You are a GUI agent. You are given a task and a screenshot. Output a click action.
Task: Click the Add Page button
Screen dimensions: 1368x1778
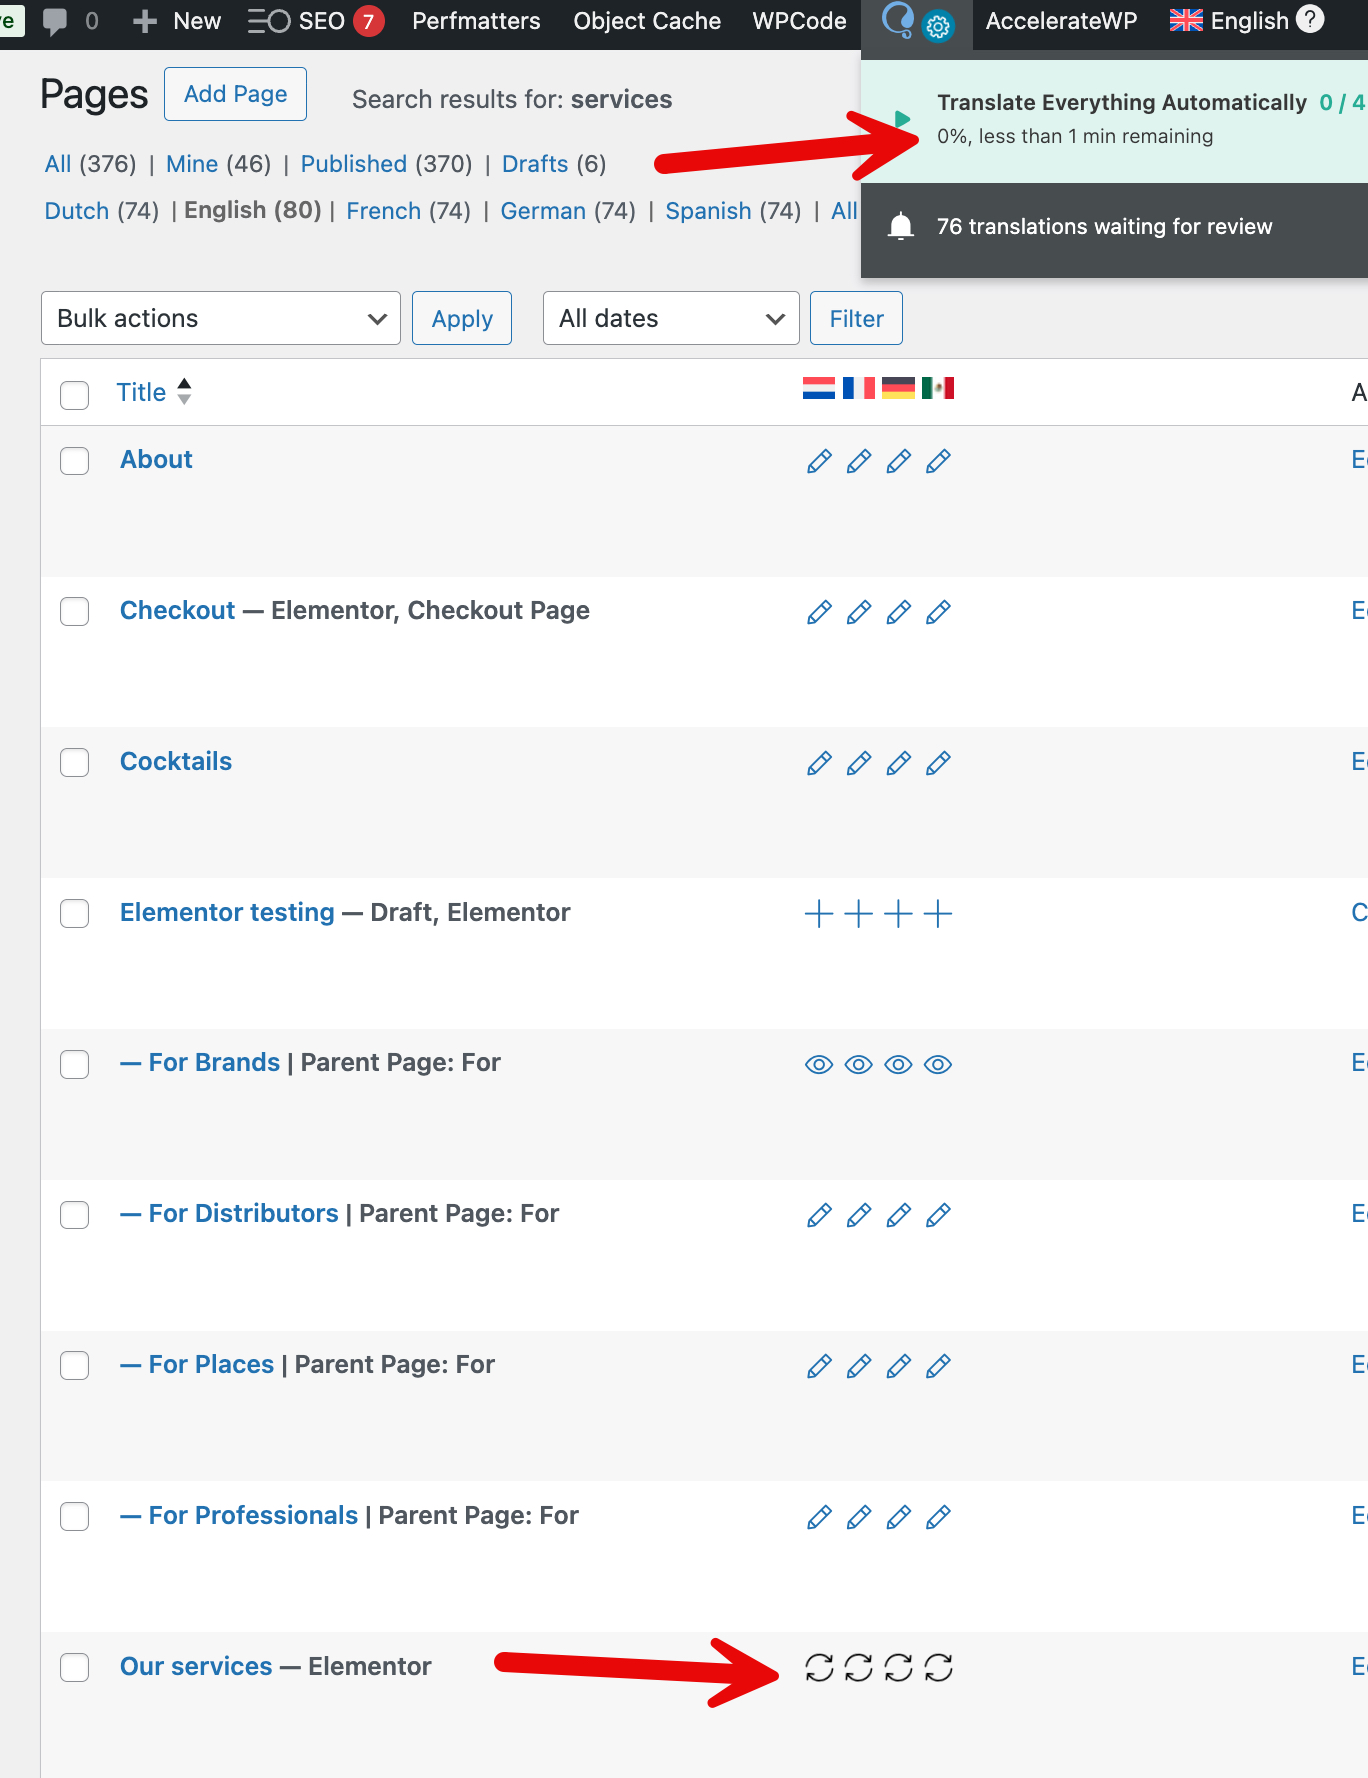pyautogui.click(x=235, y=94)
